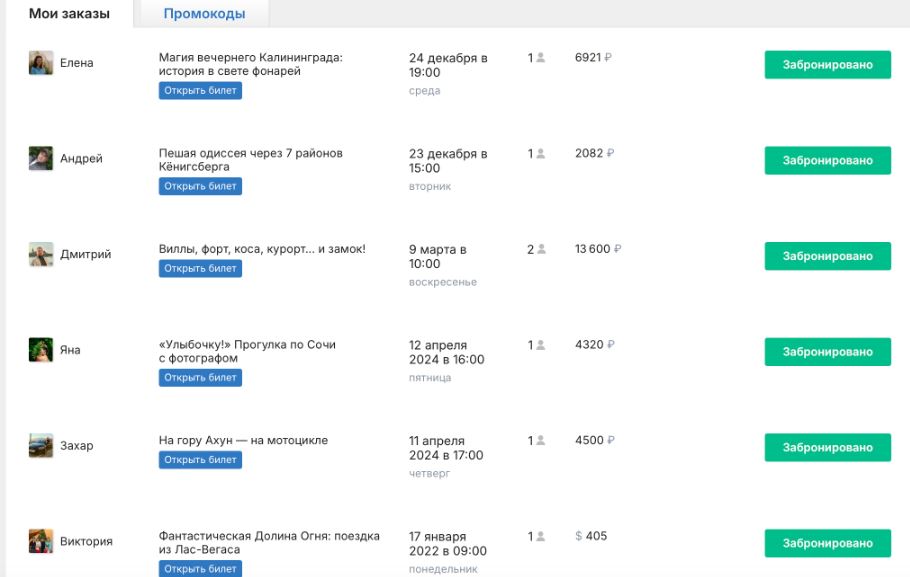The width and height of the screenshot is (910, 577).
Task: Click Viktoria's avatar image
Action: click(41, 541)
